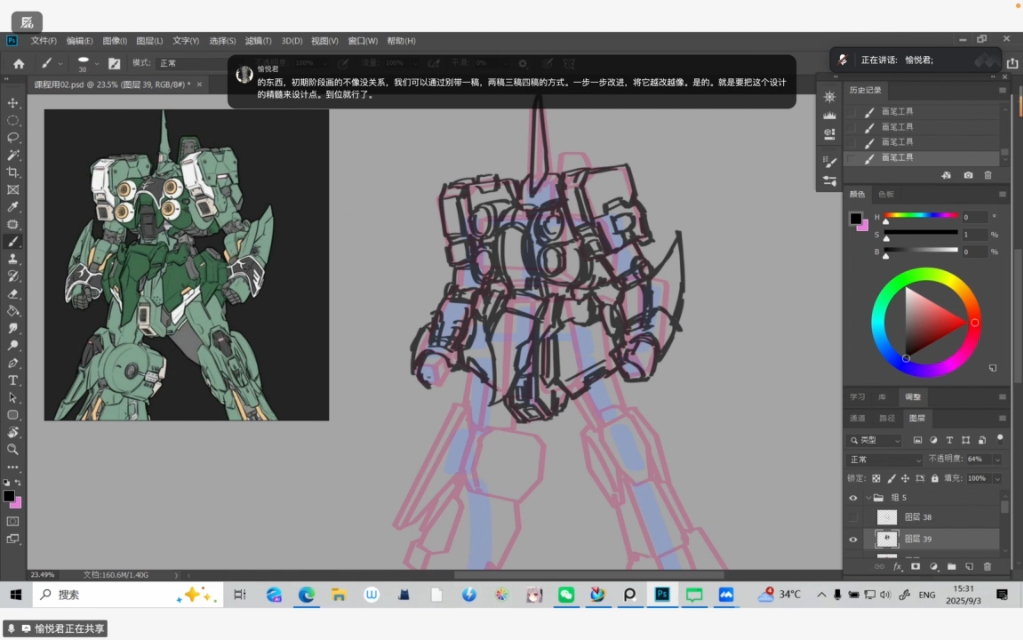Collapse group 组 5

[868, 498]
